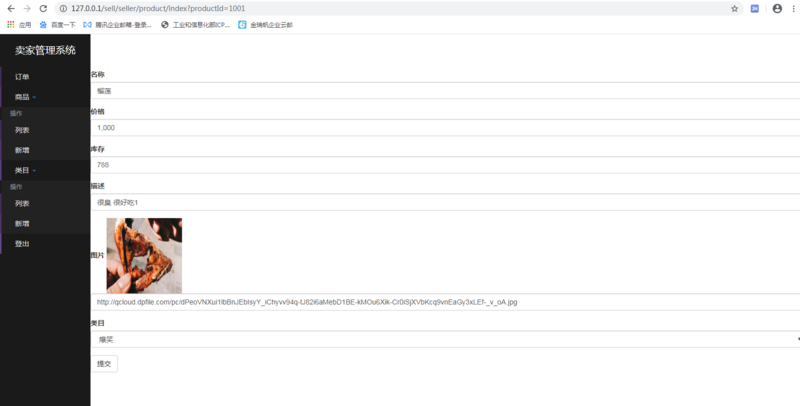Open the 腾讯企业邮箱 bookmark
Viewport: 800px width, 406px height.
pyautogui.click(x=117, y=24)
